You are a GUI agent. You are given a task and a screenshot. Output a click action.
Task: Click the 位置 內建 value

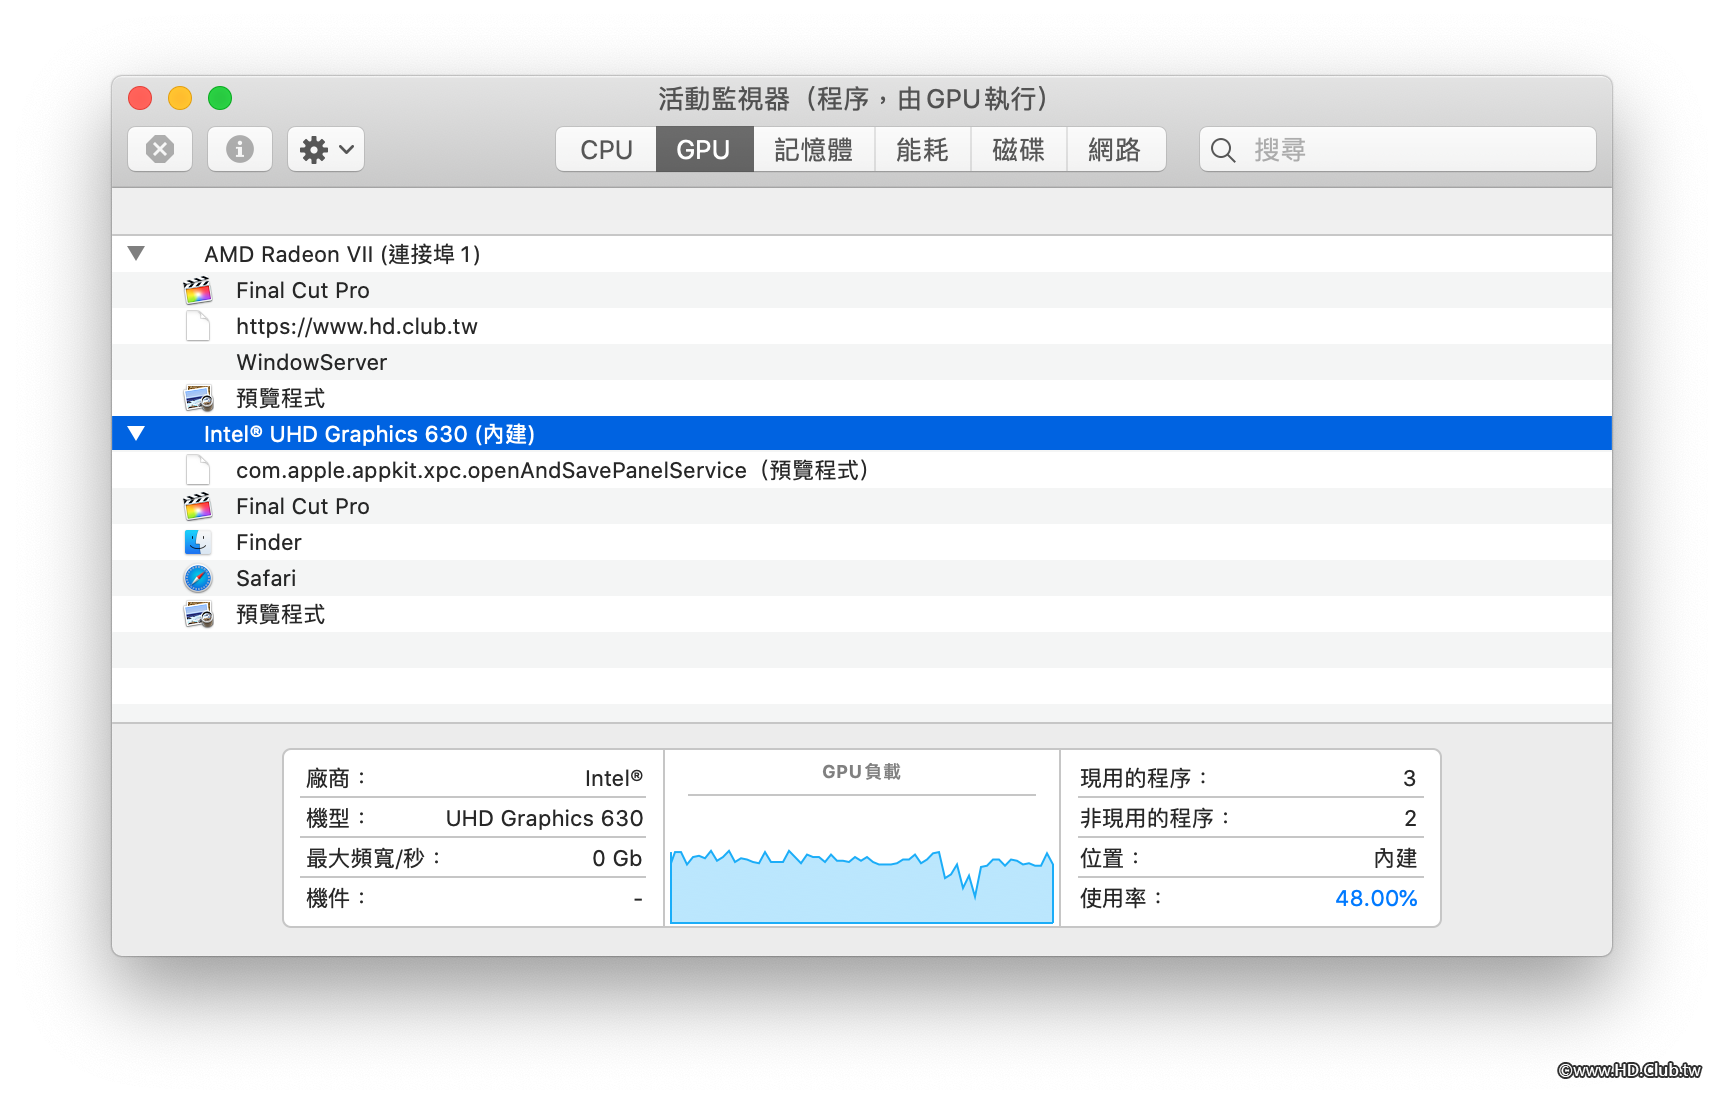[x=1395, y=858]
